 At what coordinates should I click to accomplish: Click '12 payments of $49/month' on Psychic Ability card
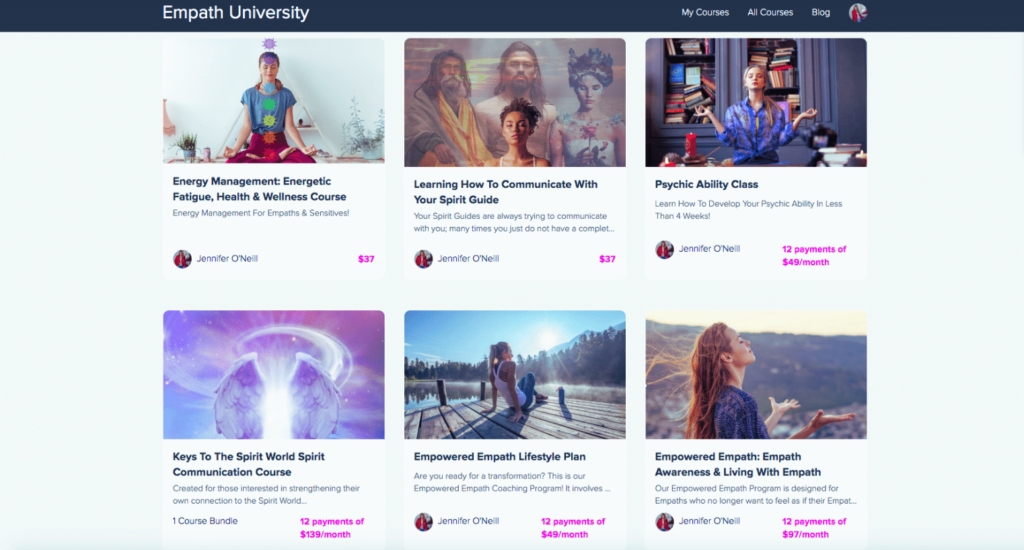pos(814,255)
